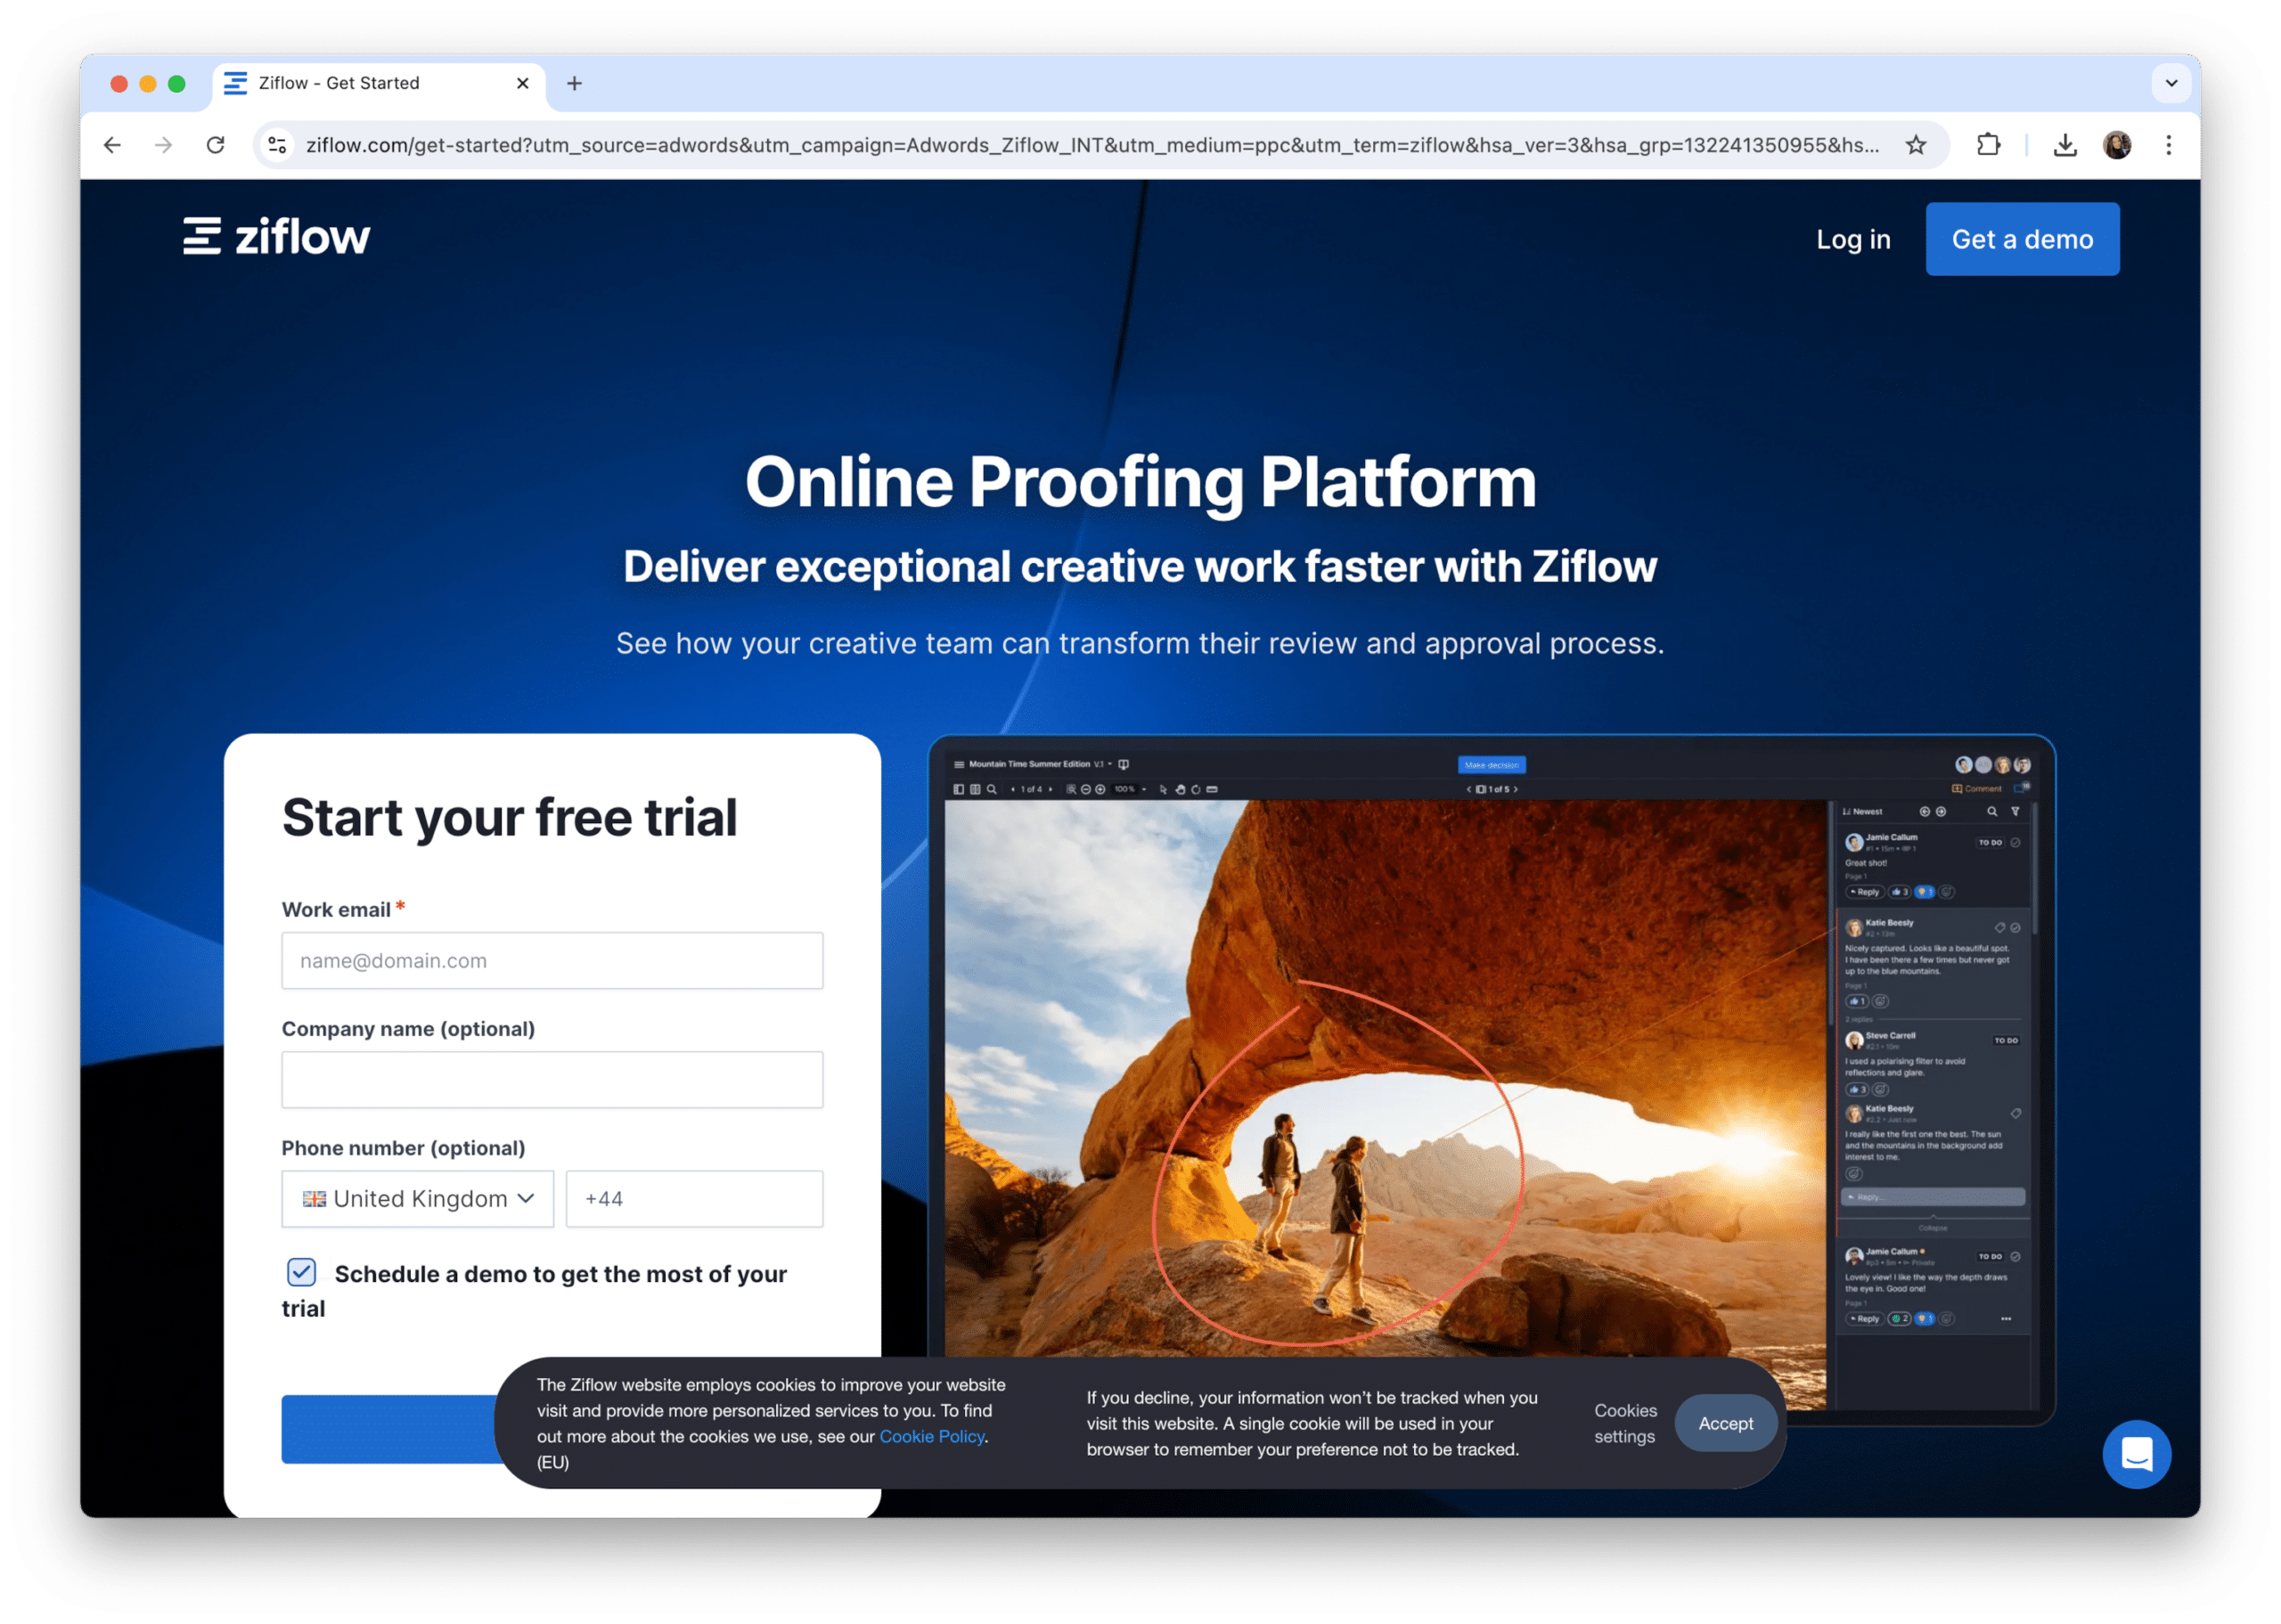Click the +44 phone number field
2281x1624 pixels.
pyautogui.click(x=694, y=1198)
